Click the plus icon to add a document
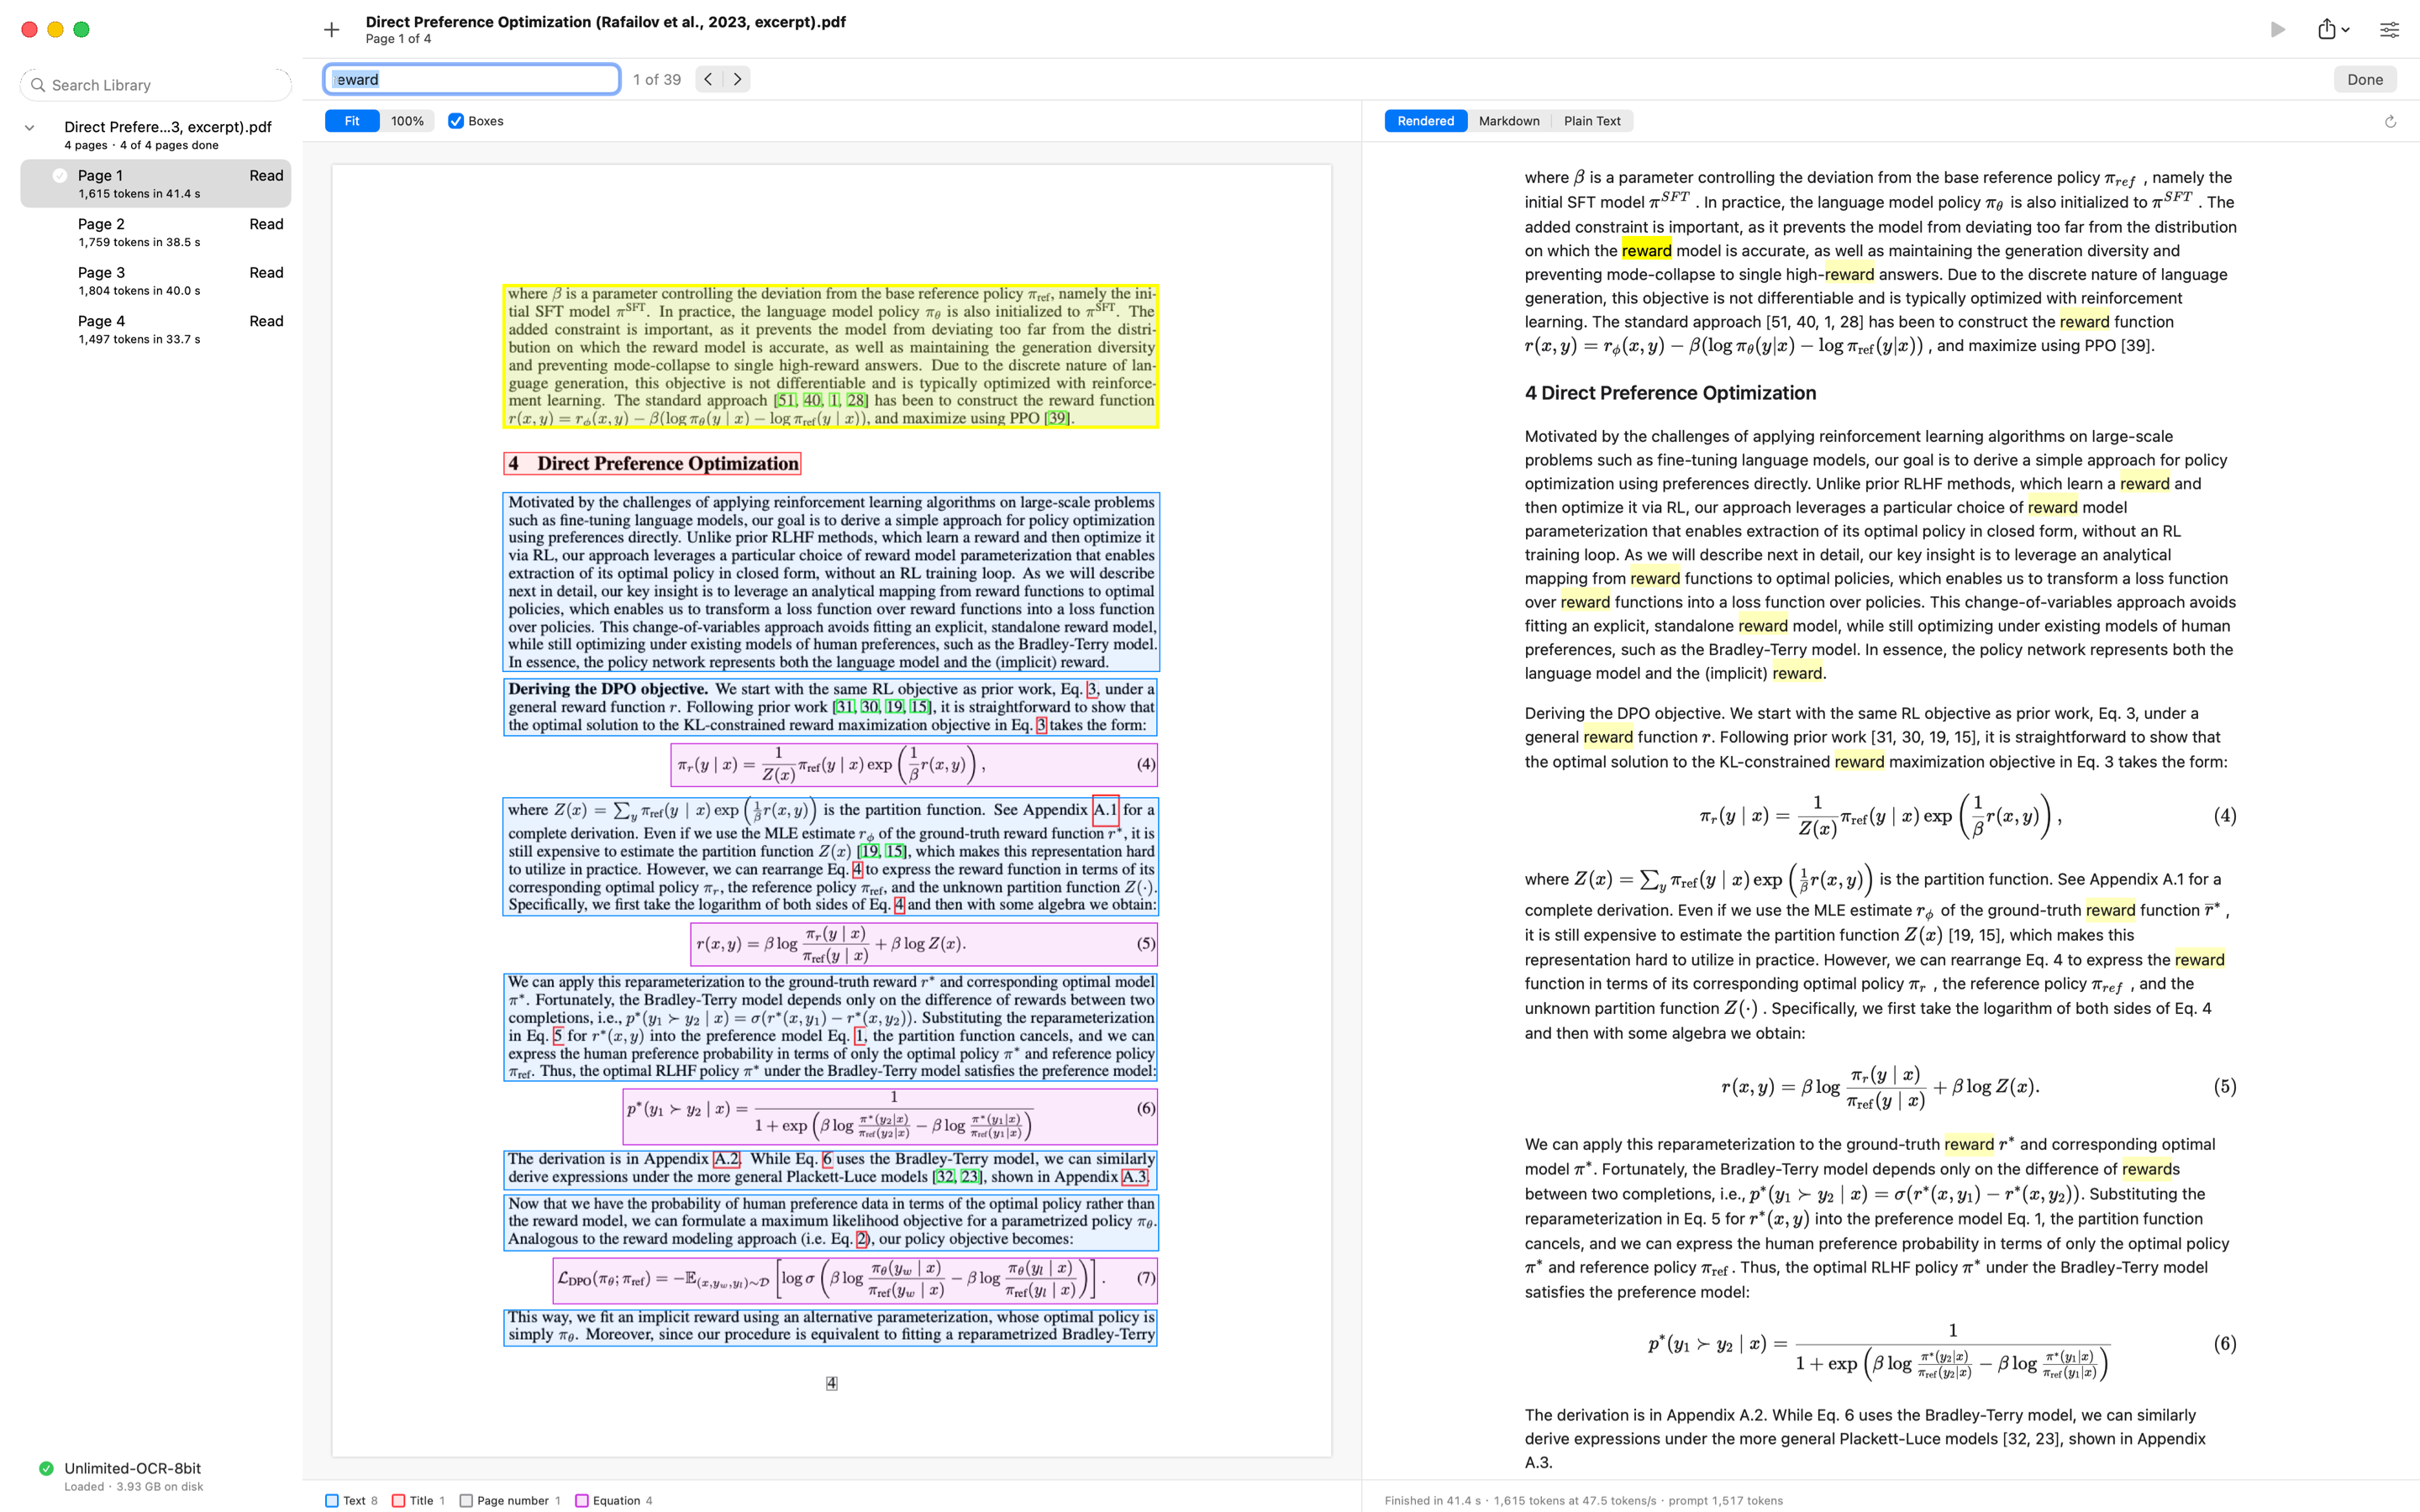 (x=332, y=30)
